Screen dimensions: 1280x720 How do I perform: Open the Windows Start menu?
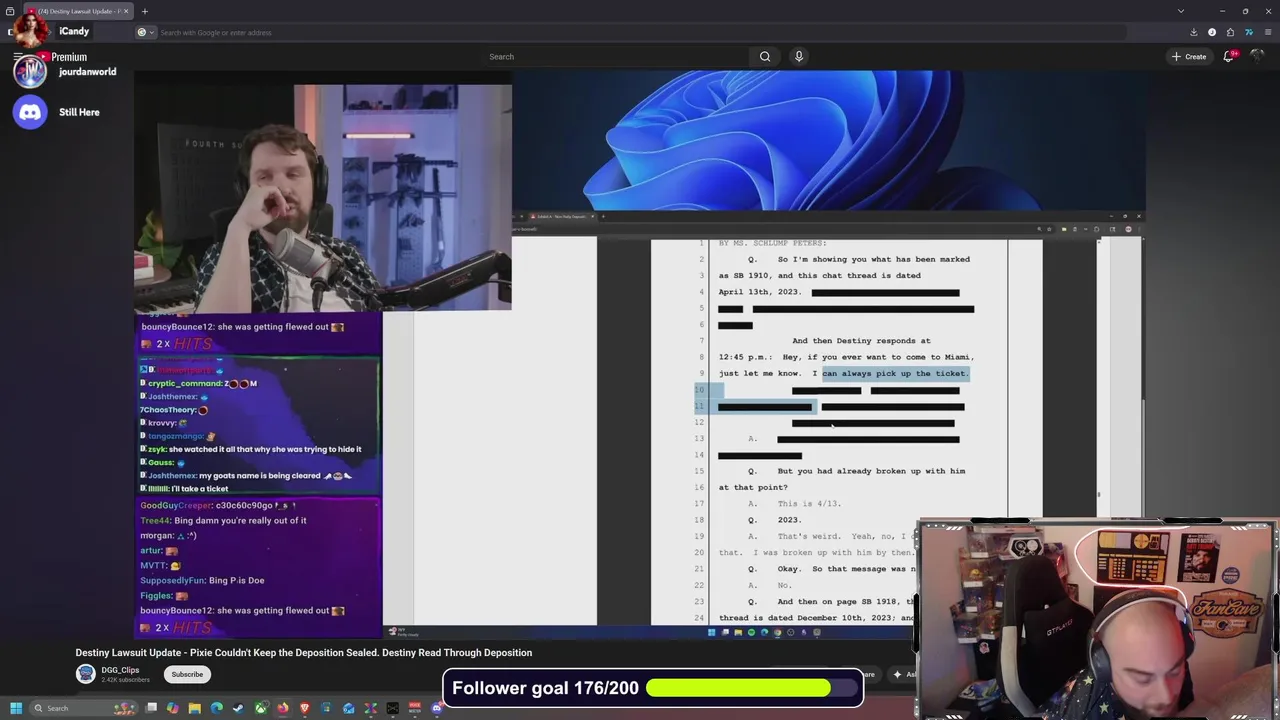[16, 708]
